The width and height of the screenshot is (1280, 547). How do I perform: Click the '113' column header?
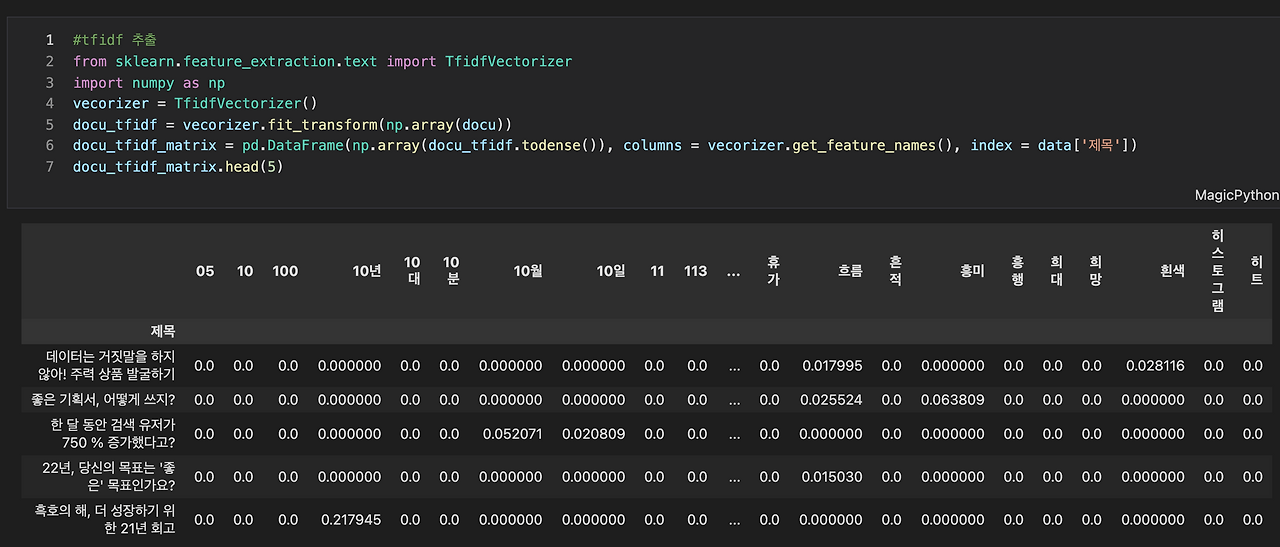point(696,271)
